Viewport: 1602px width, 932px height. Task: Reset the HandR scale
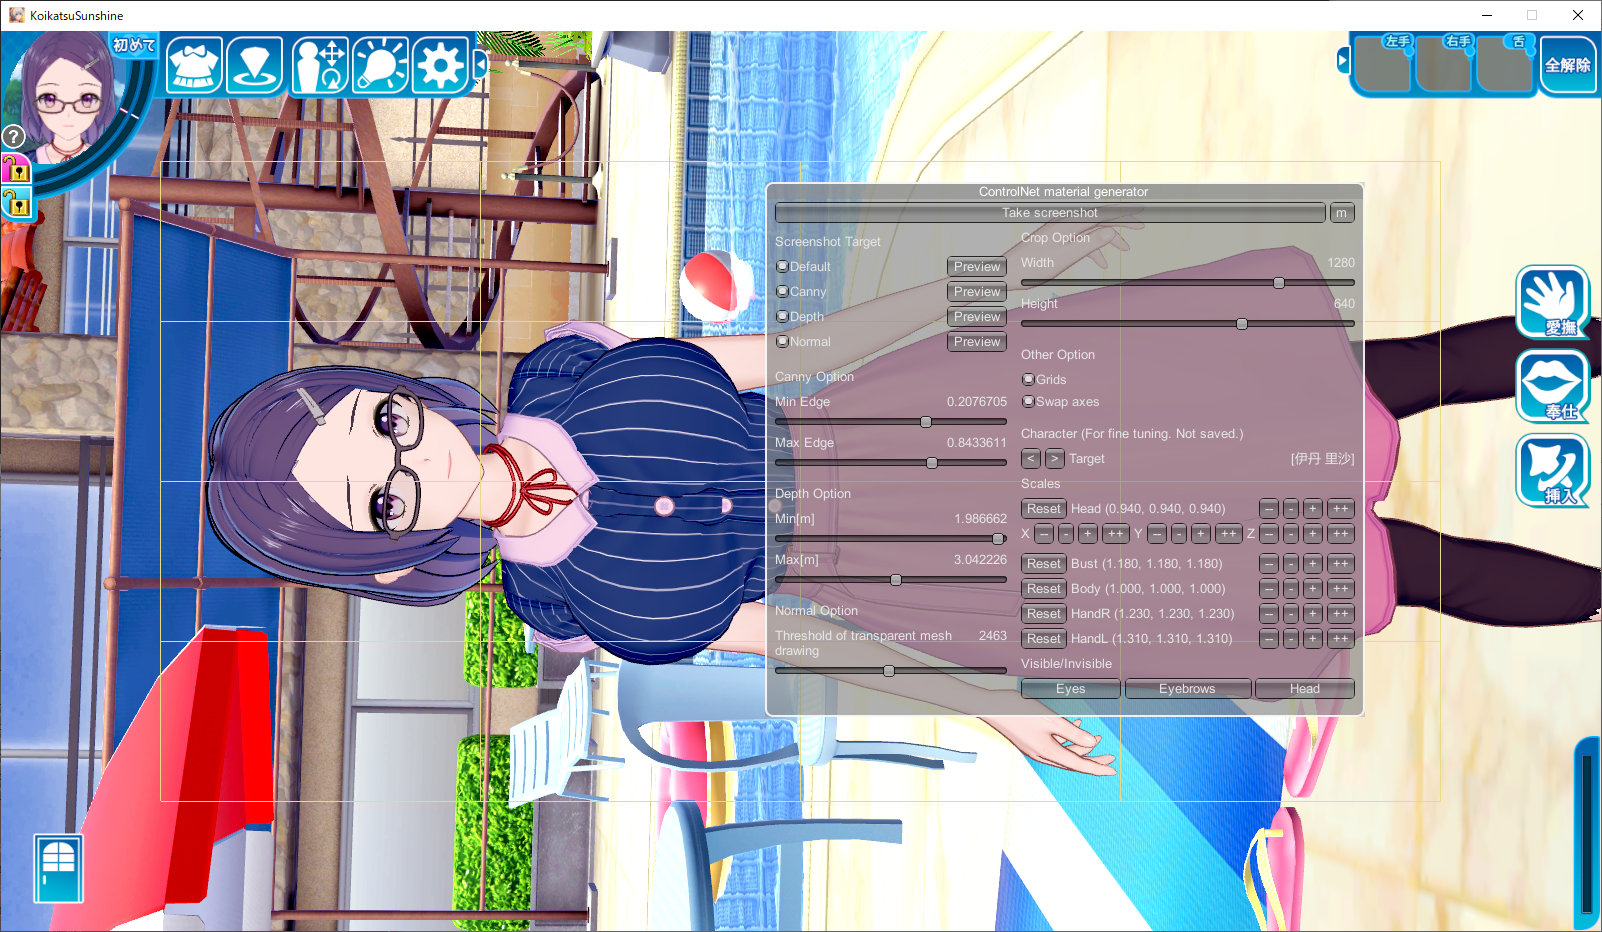point(1044,614)
